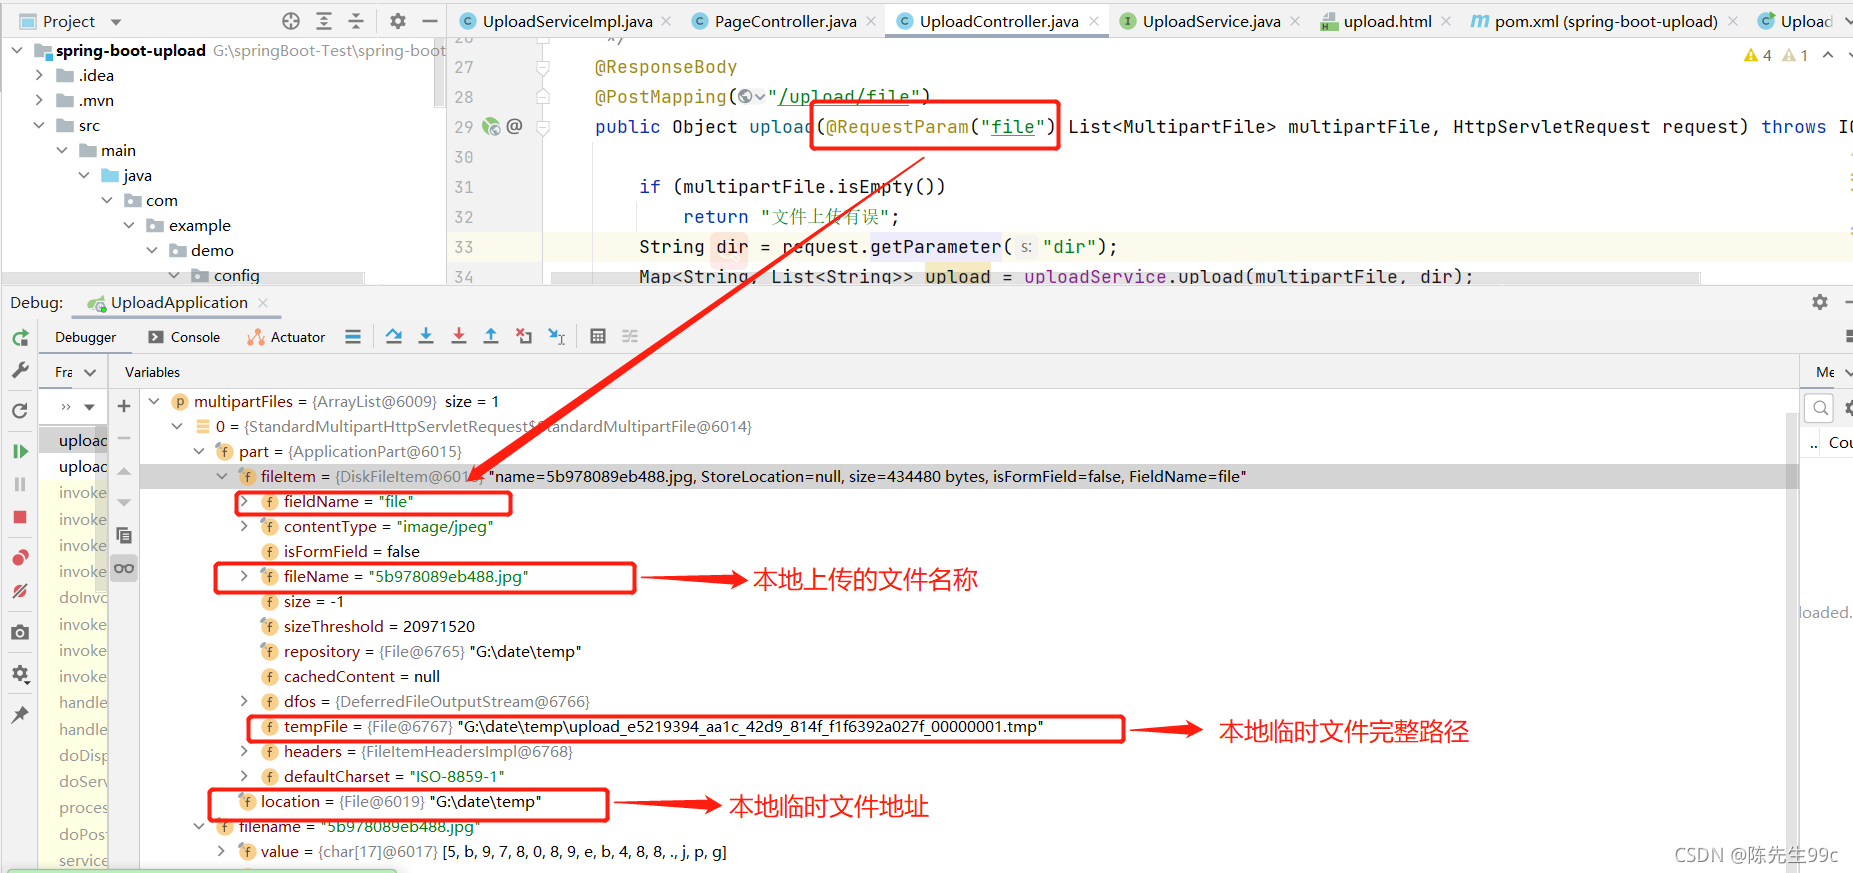Click the Rerun UploadApplication icon

click(x=20, y=338)
